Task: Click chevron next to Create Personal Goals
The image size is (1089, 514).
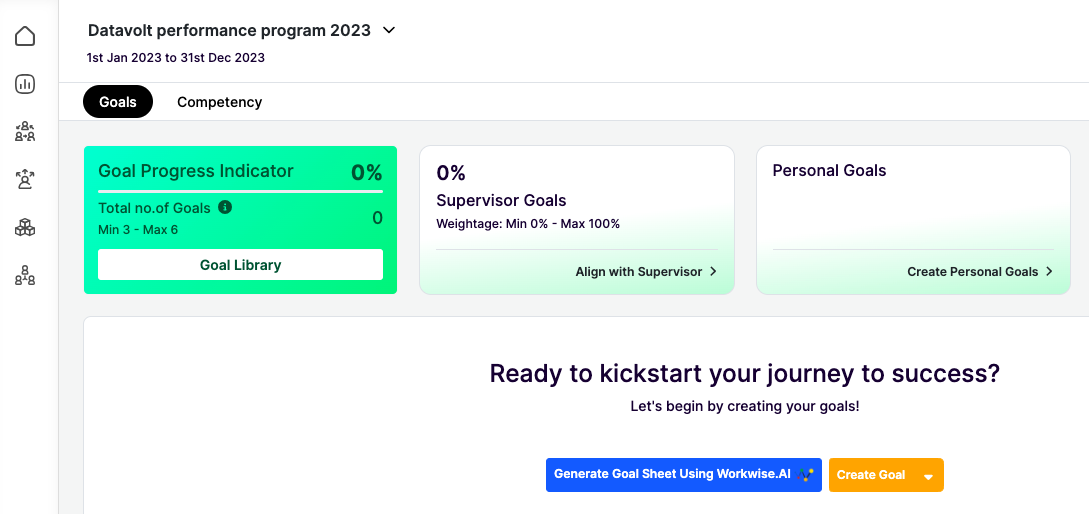Action: (1049, 272)
